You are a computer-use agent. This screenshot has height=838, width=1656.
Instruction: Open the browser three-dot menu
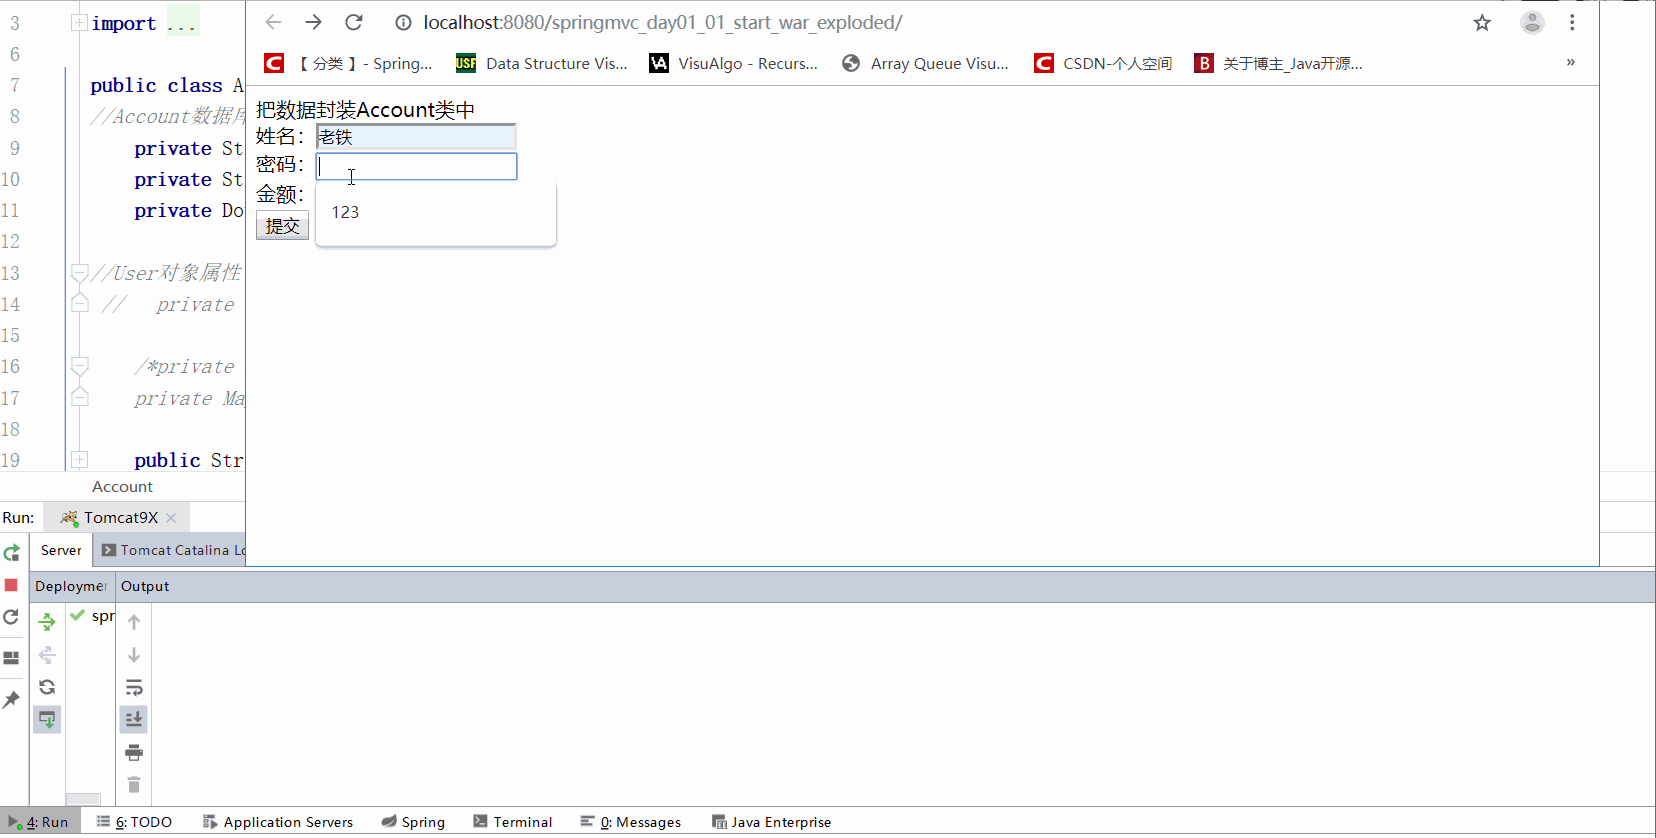click(x=1572, y=22)
